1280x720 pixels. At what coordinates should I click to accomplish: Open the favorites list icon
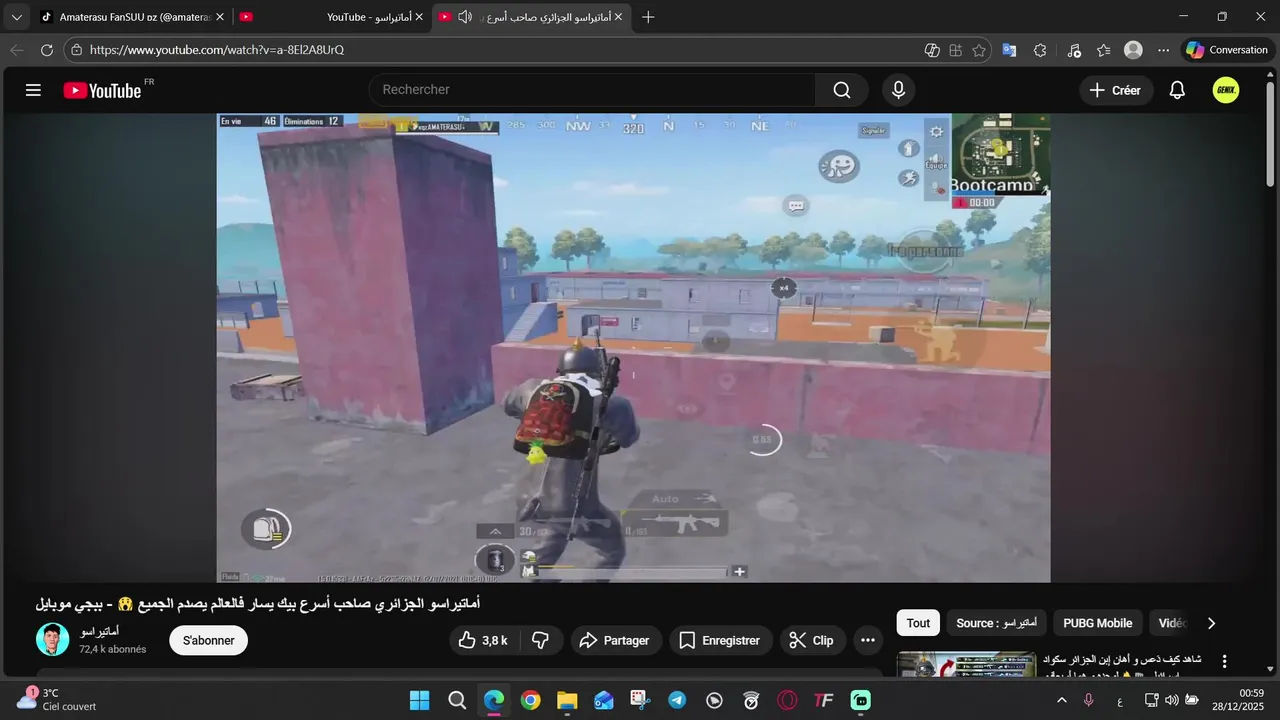coord(1103,50)
